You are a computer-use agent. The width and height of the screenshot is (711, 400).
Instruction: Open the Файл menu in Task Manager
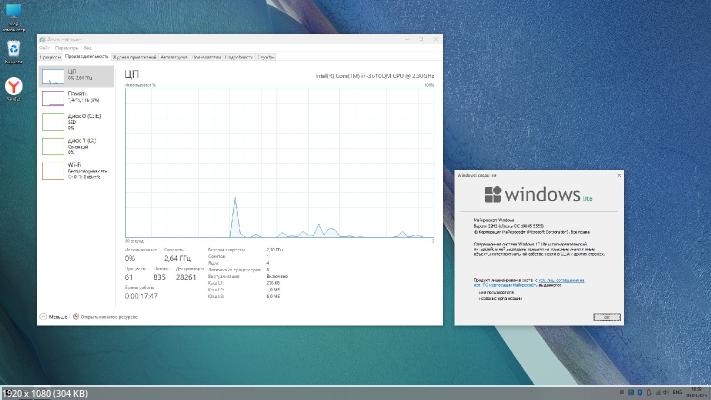click(44, 48)
